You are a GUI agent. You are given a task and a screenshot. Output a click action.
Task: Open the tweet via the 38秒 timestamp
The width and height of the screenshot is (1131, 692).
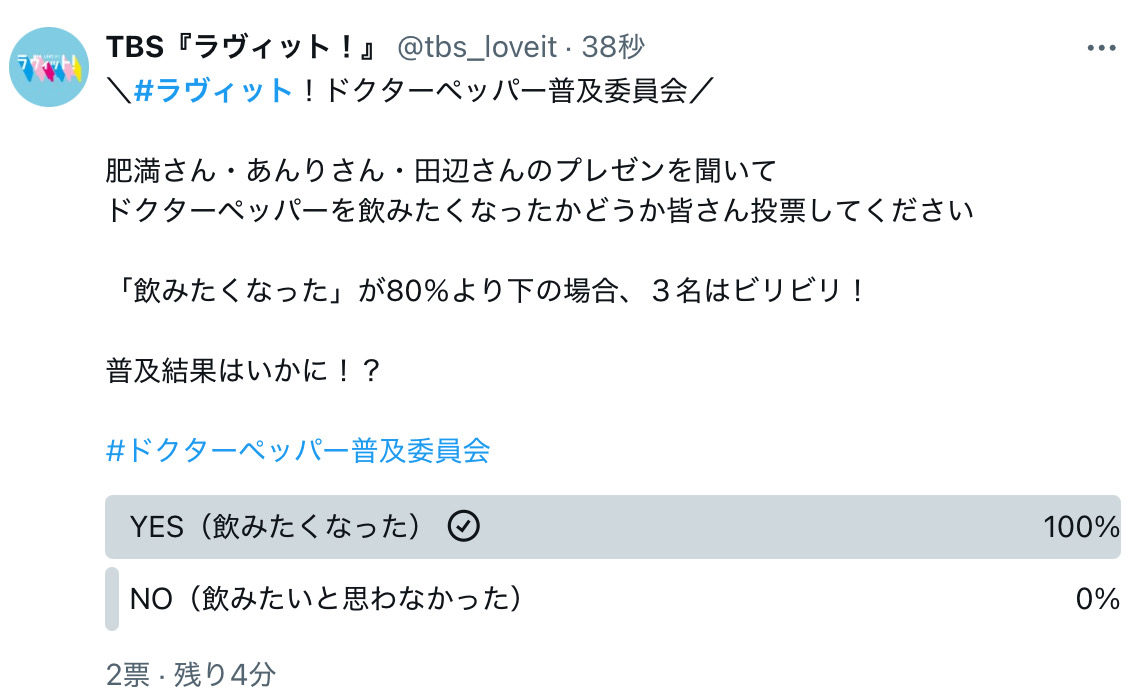point(613,47)
